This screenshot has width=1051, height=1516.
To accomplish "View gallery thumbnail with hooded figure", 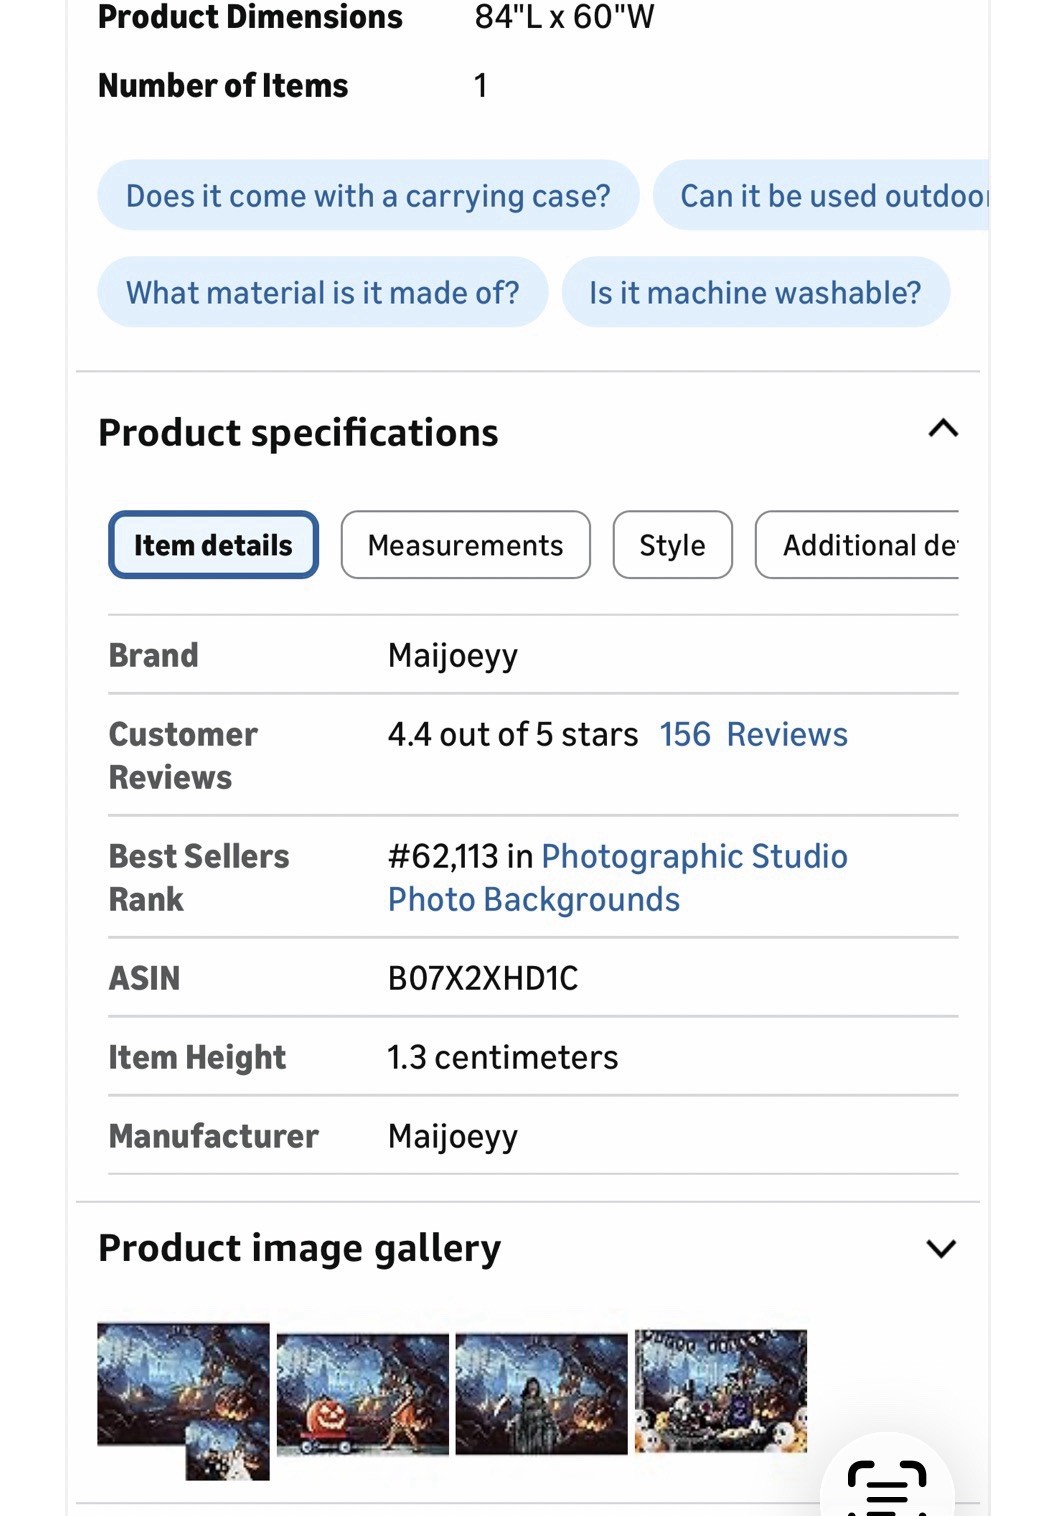I will (541, 1393).
